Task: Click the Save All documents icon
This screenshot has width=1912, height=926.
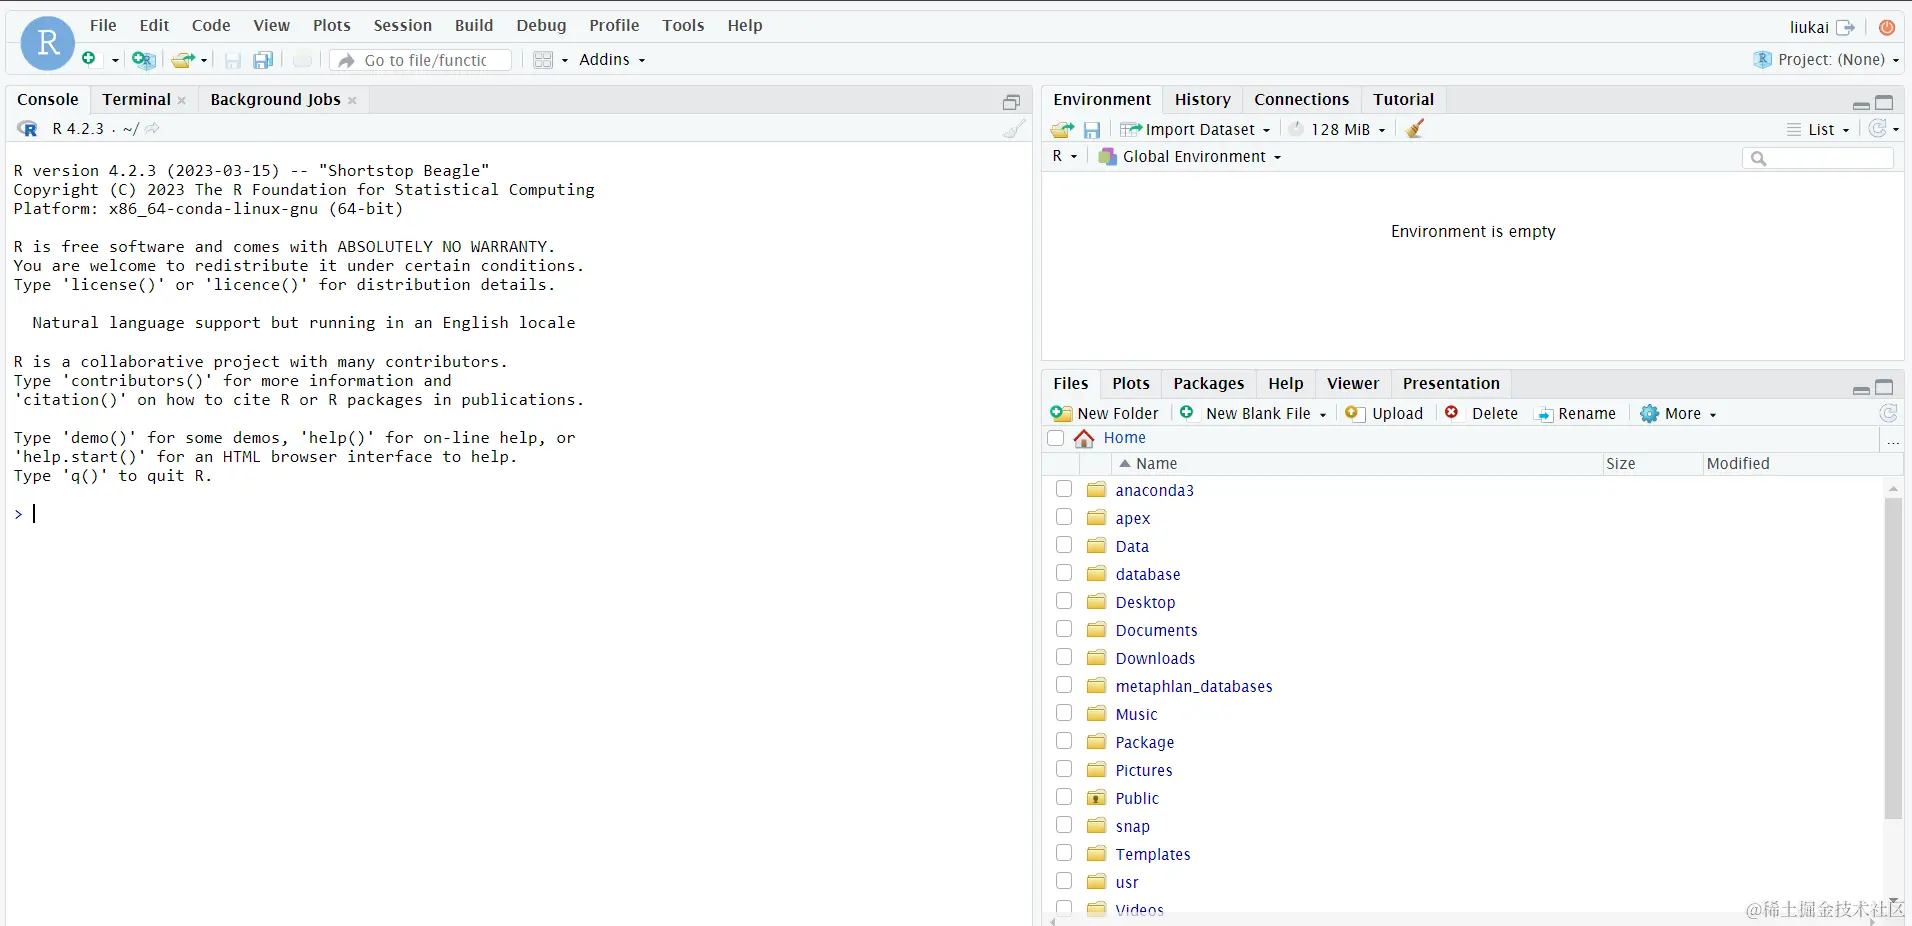Action: pos(263,61)
